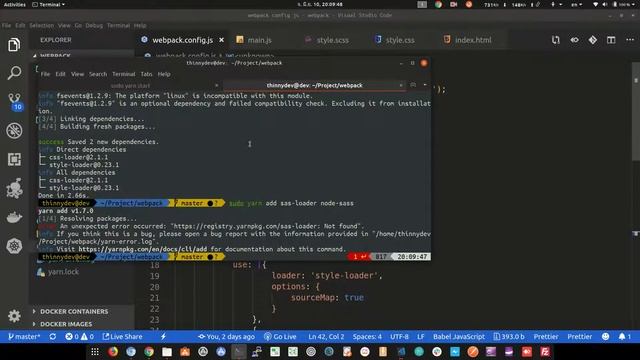640x360 pixels.
Task: Open the Extensions view in activity bar
Action: tap(14, 160)
